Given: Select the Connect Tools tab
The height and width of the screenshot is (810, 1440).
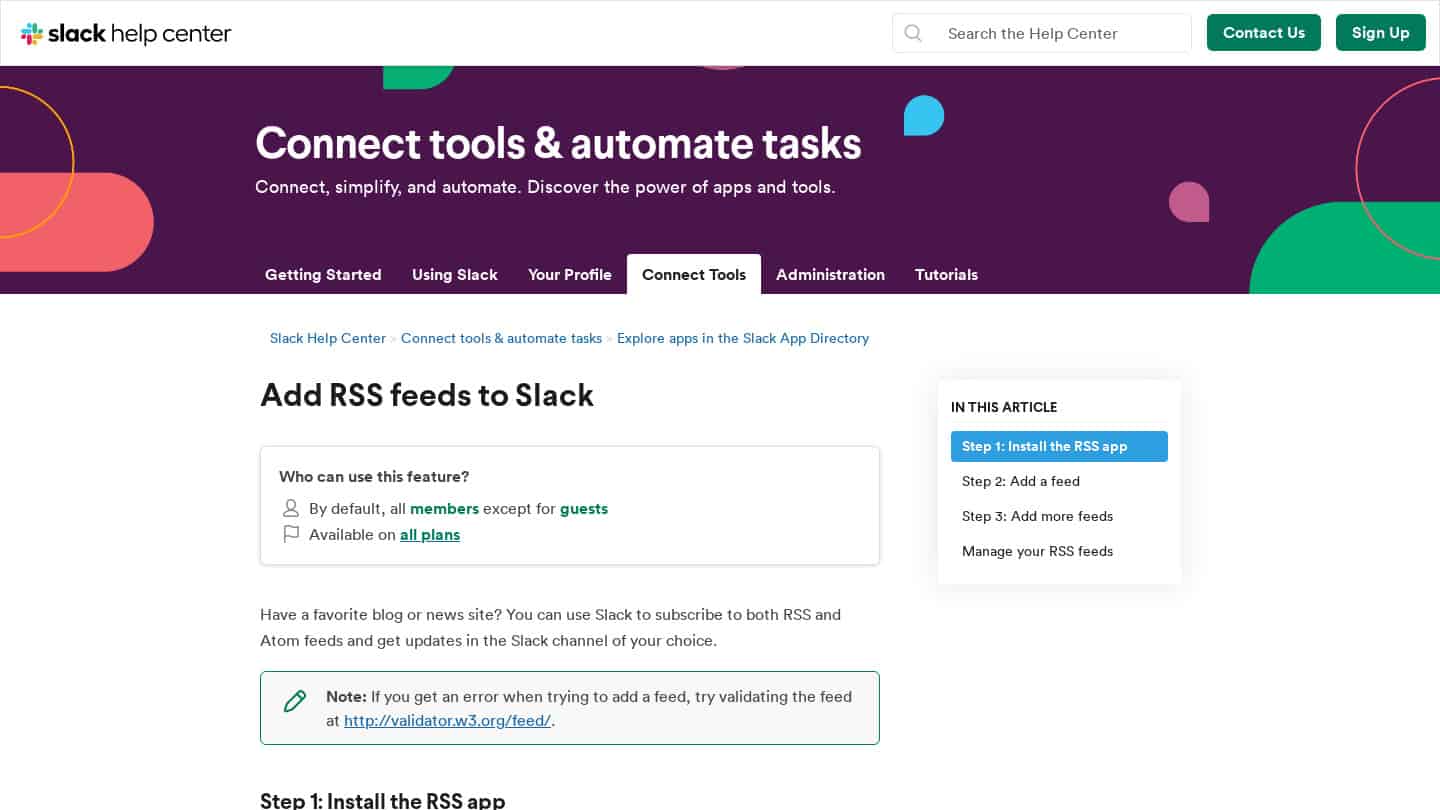Looking at the screenshot, I should [694, 274].
